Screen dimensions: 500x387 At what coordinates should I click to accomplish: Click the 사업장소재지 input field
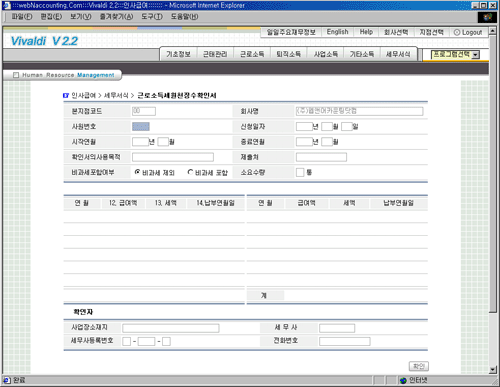pyautogui.click(x=171, y=328)
